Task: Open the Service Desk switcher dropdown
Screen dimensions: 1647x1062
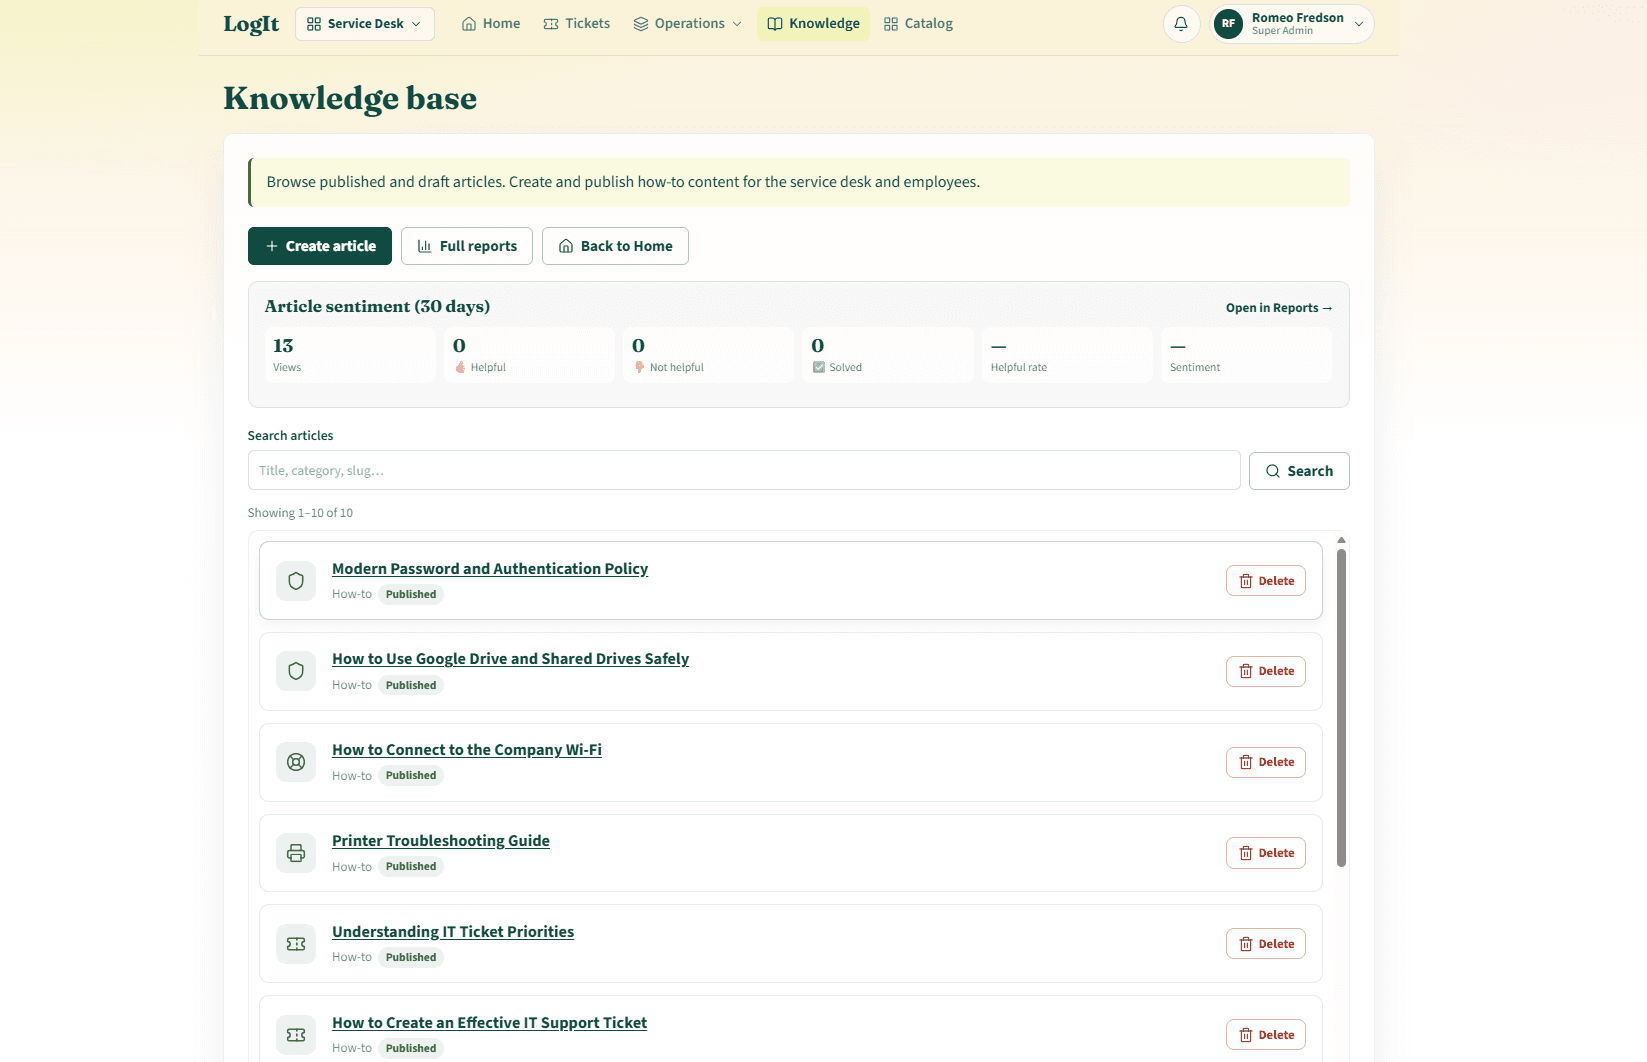Action: click(365, 24)
